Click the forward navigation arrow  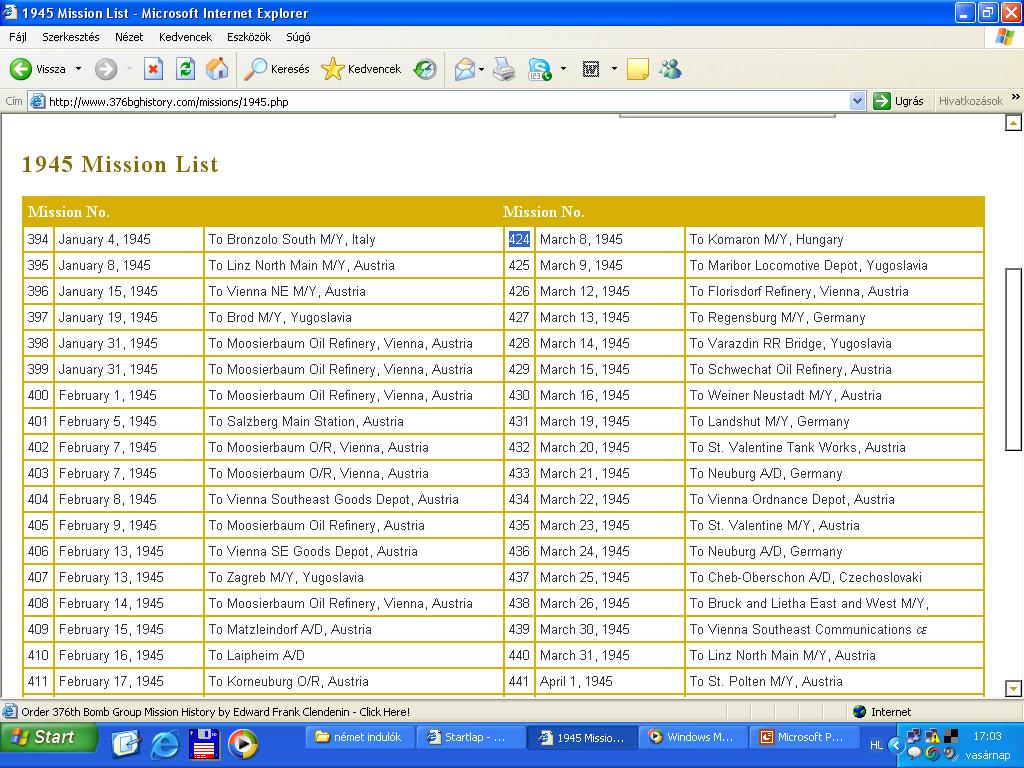(x=106, y=69)
